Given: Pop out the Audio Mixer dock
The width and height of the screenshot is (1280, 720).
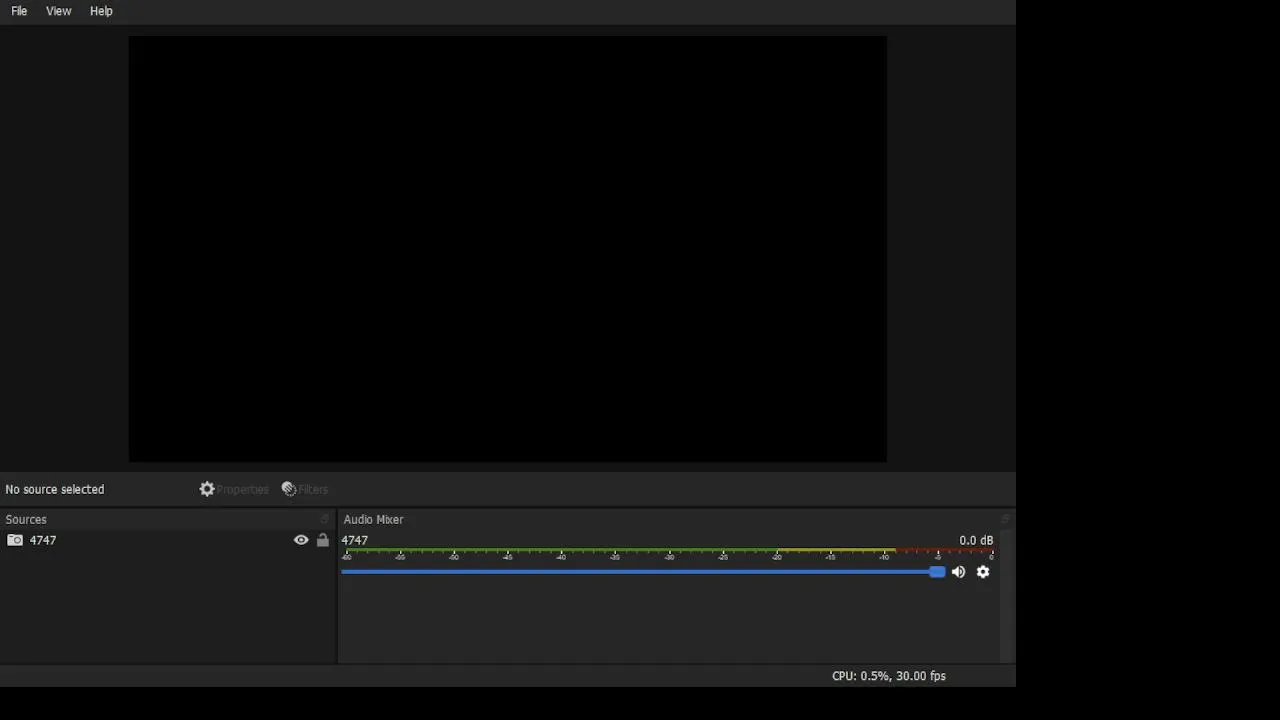Looking at the screenshot, I should point(1005,519).
